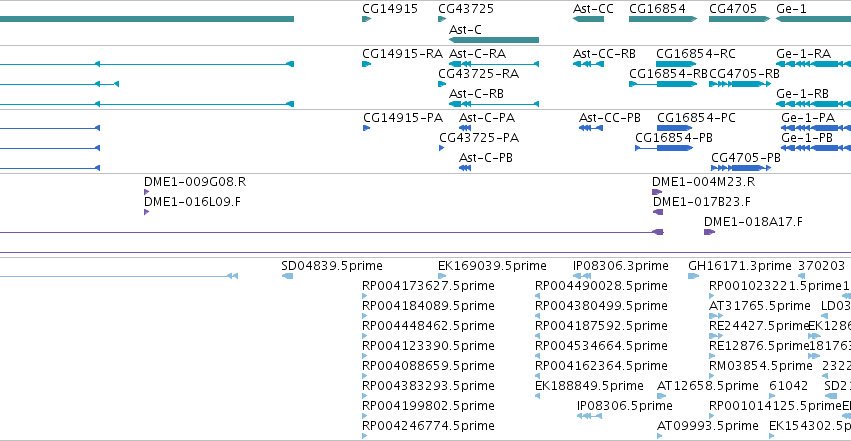Click the CG16854 gene bar
This screenshot has height=441, width=851.
pyautogui.click(x=663, y=19)
